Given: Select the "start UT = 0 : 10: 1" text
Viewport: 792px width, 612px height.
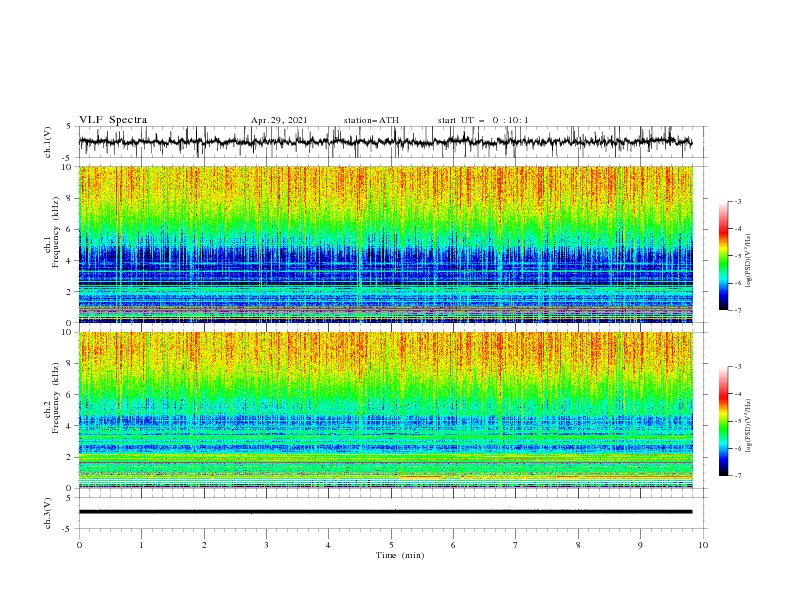Looking at the screenshot, I should tap(483, 120).
